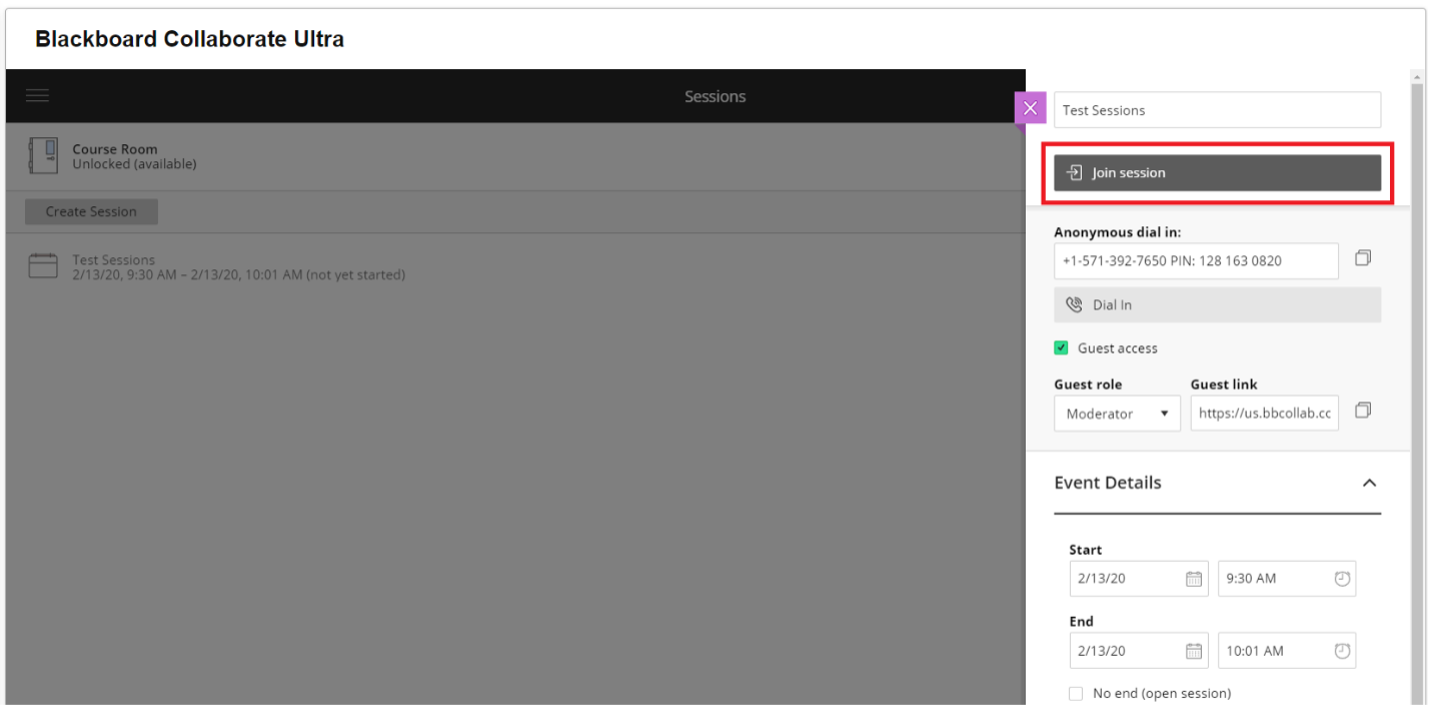The image size is (1430, 708).
Task: Edit the Start date field 2/13/20
Action: point(1138,578)
